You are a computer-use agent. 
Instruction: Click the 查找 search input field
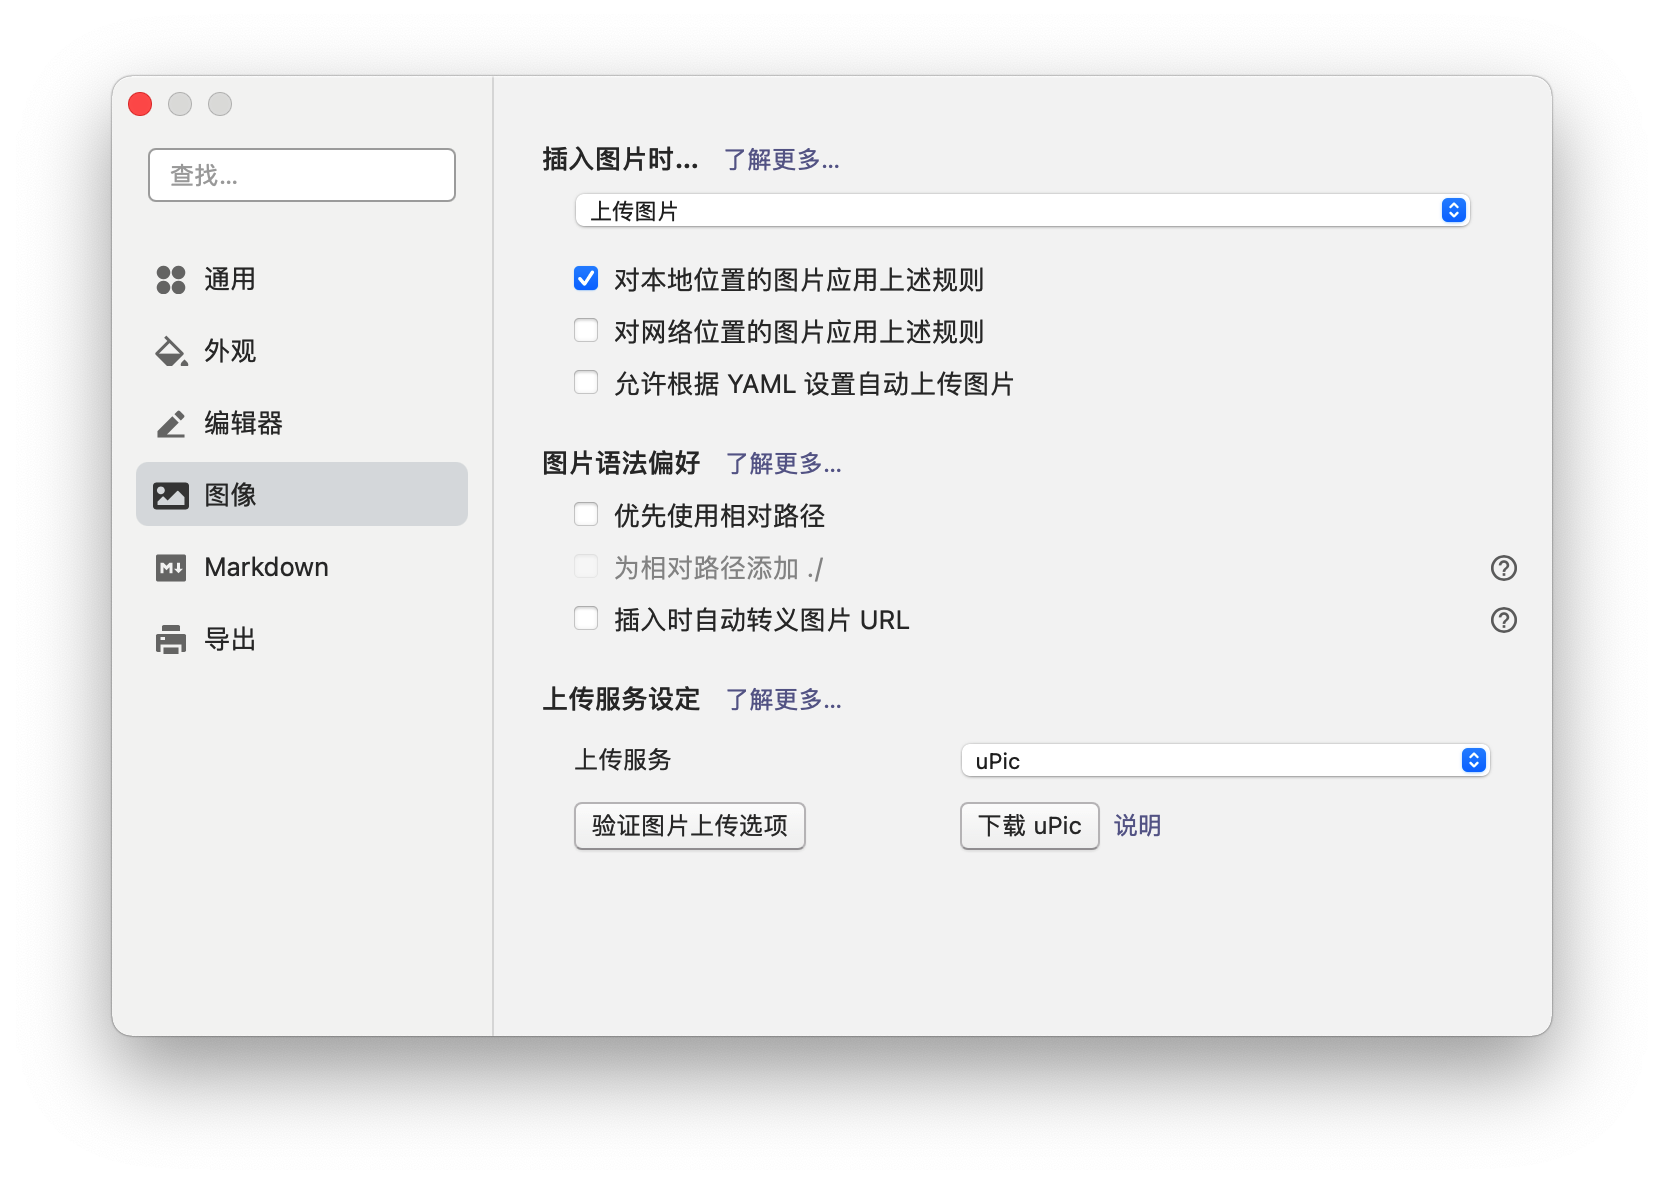tap(301, 175)
